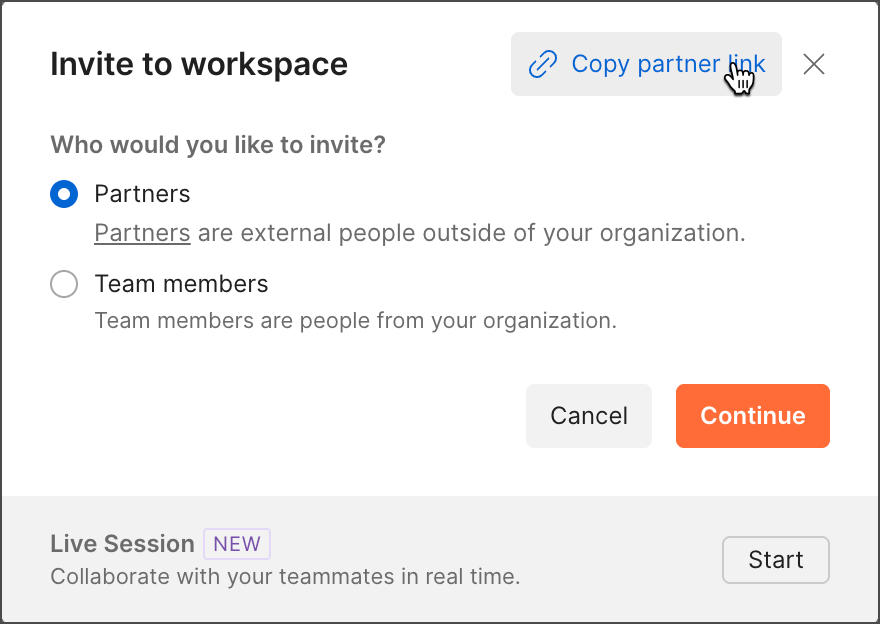Start a Live Session

click(x=775, y=559)
